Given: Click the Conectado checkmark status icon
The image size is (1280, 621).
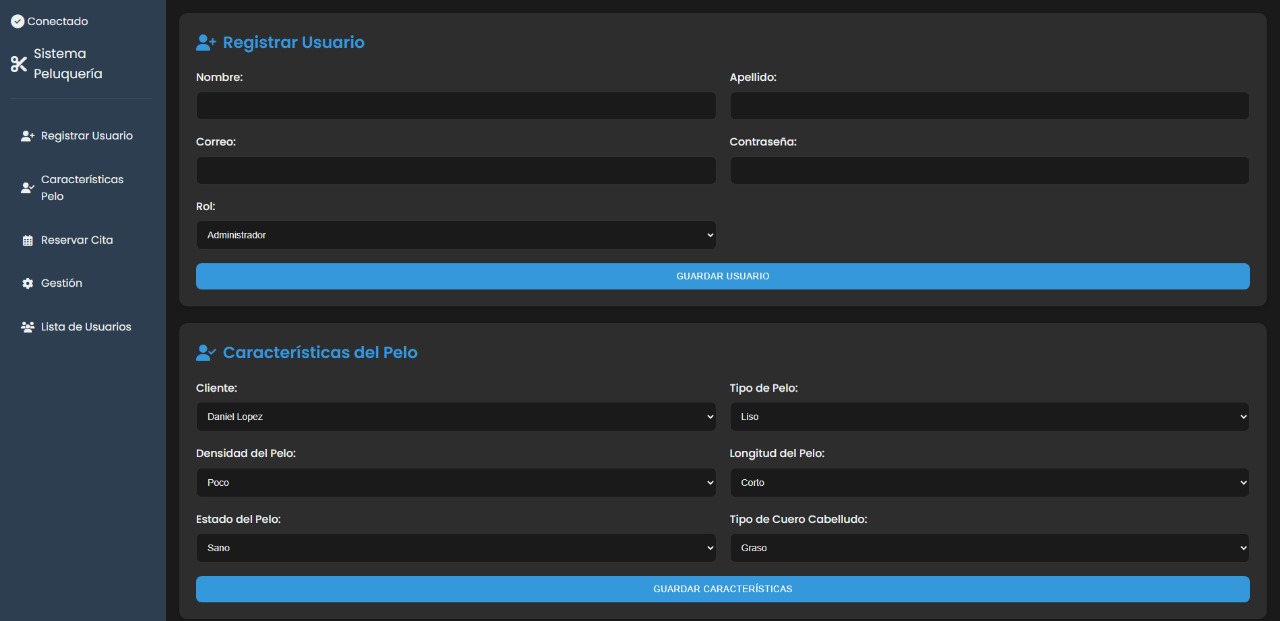Looking at the screenshot, I should 17,21.
